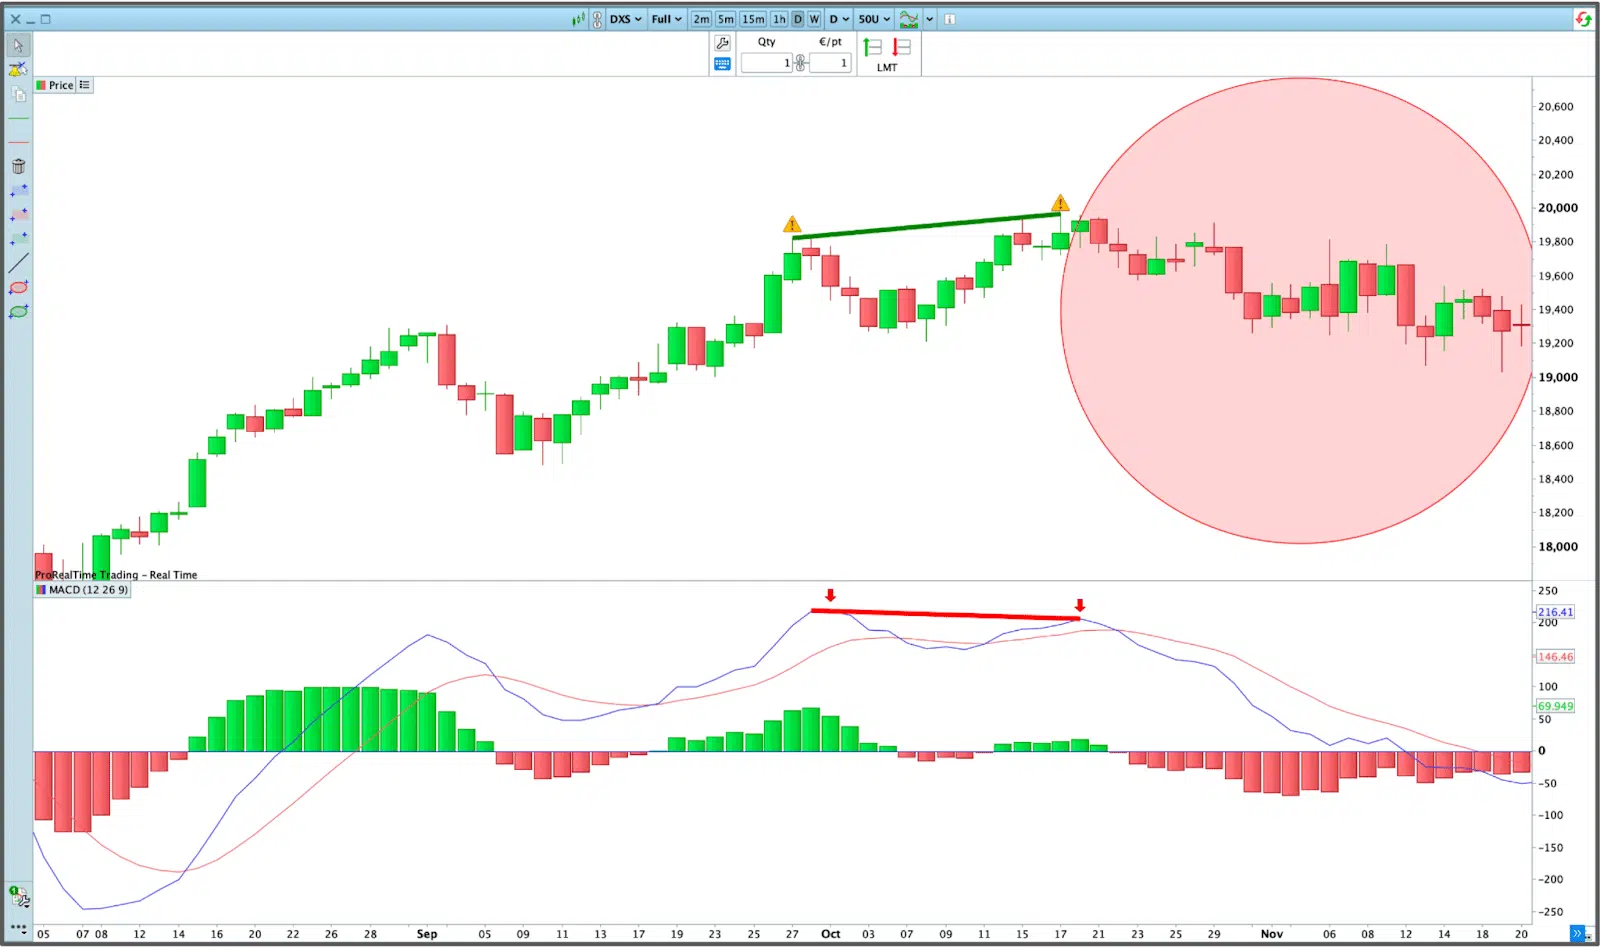Toggle the Daily (D) timeframe button
The width and height of the screenshot is (1600, 948).
(797, 18)
